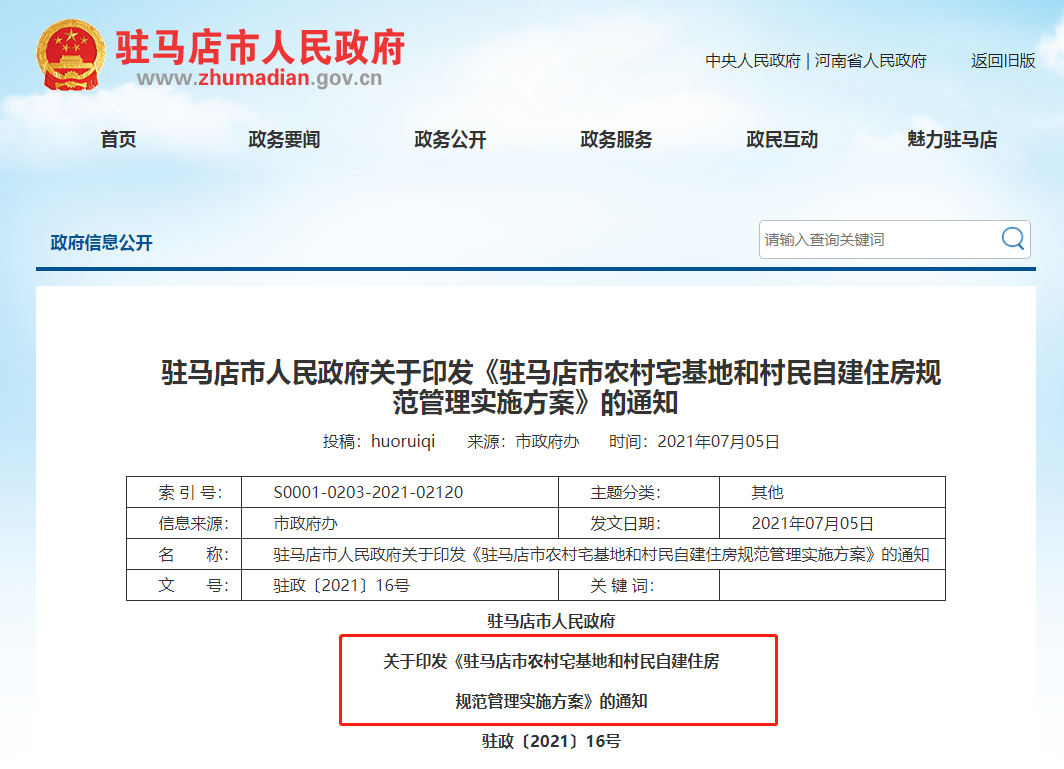Click the 驻政〔2021〕16号 table cell
This screenshot has width=1064, height=769.
[x=400, y=585]
